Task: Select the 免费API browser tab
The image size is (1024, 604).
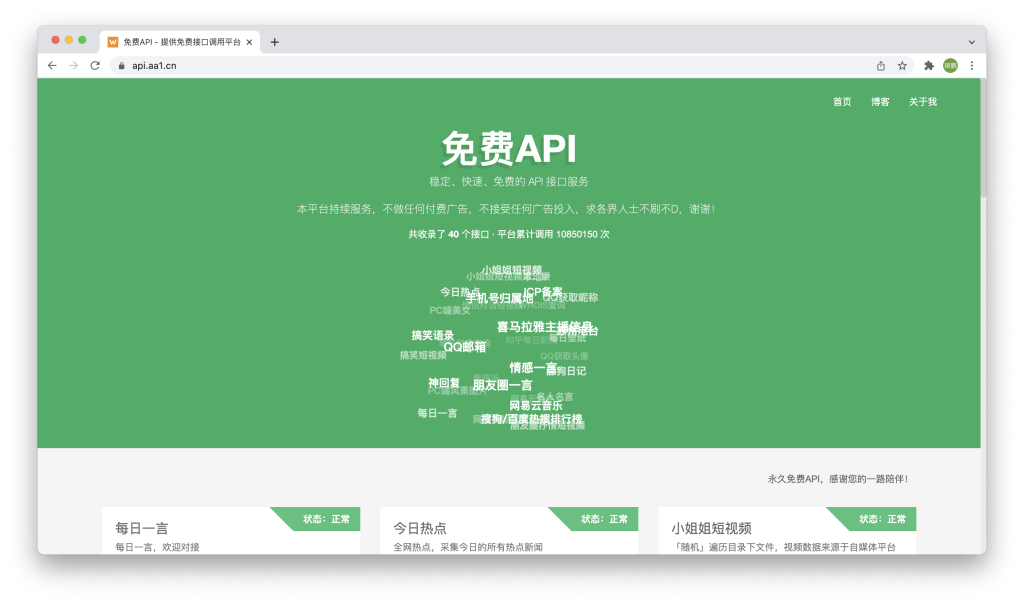Action: click(x=180, y=42)
